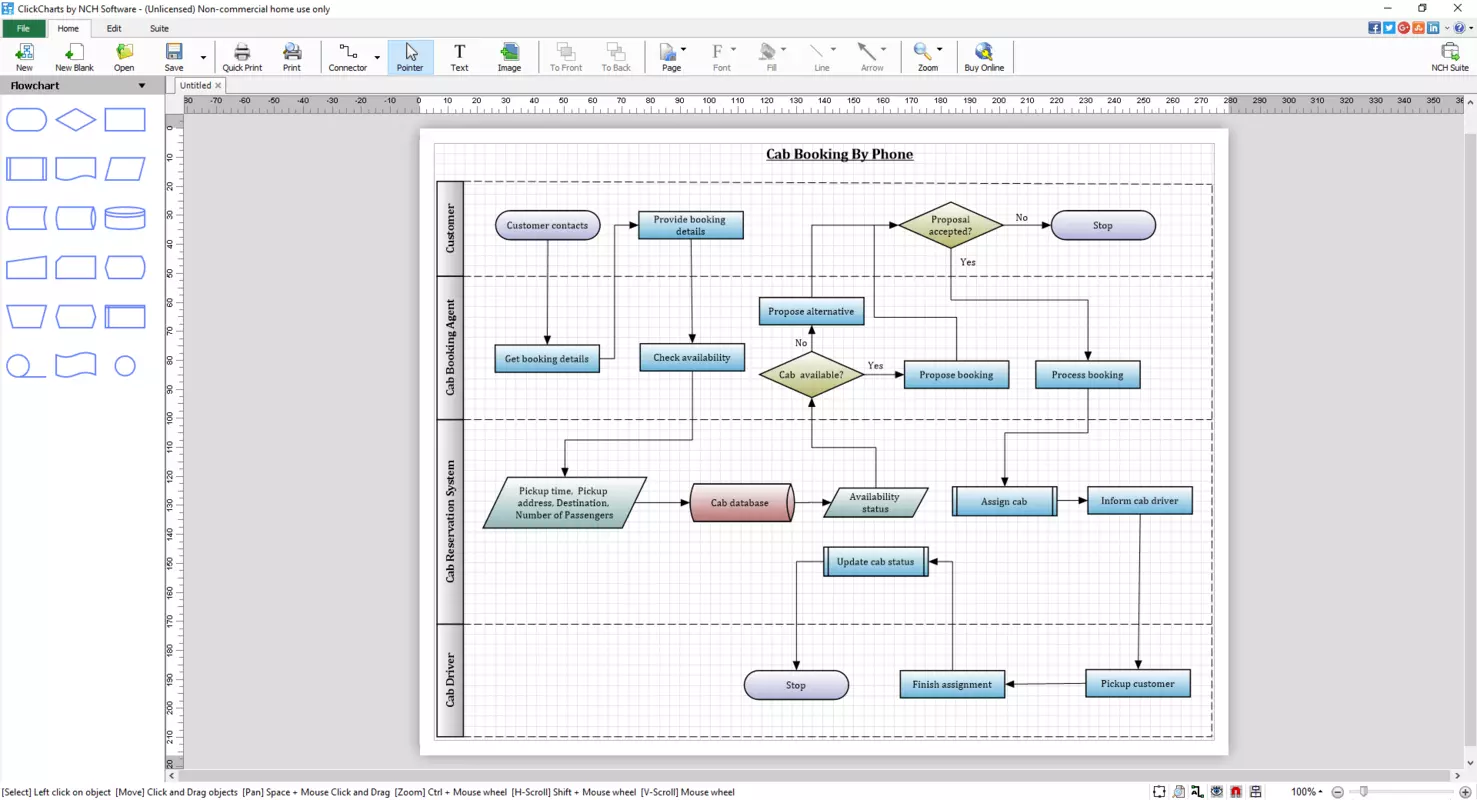Click the LinkedIn share icon
Image resolution: width=1477 pixels, height=800 pixels.
click(1433, 28)
